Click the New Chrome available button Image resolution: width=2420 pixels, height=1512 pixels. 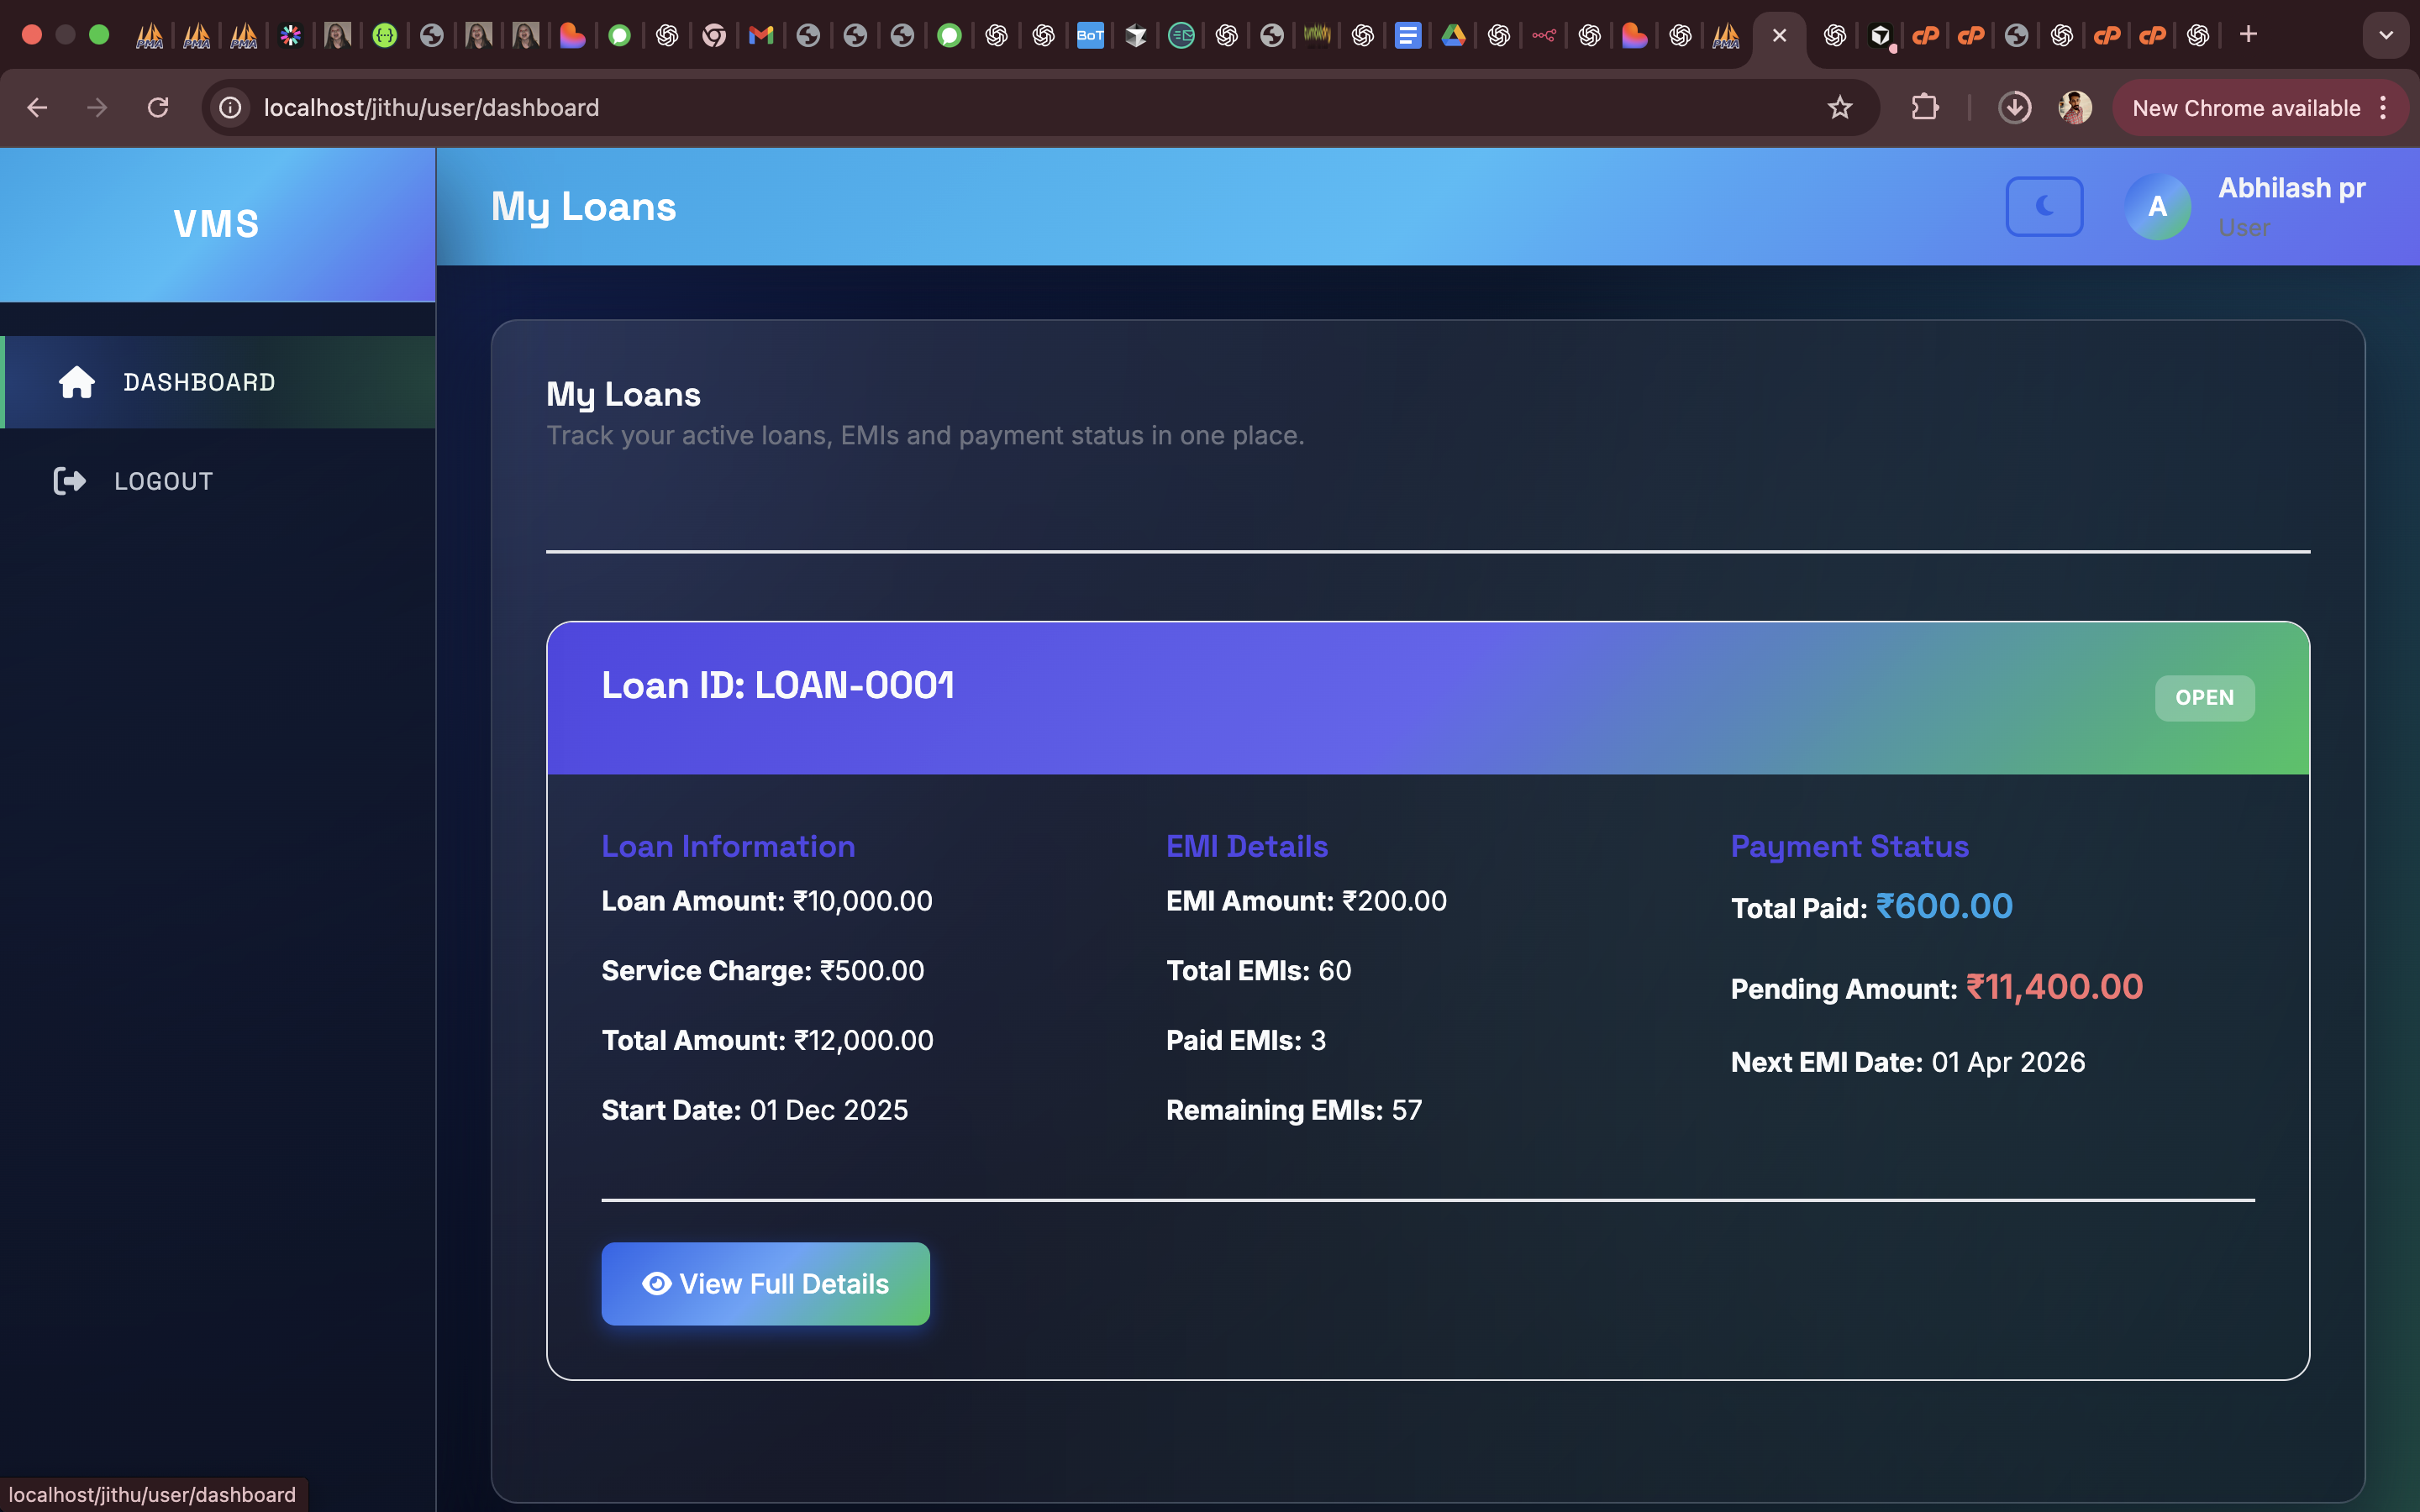pos(2245,108)
